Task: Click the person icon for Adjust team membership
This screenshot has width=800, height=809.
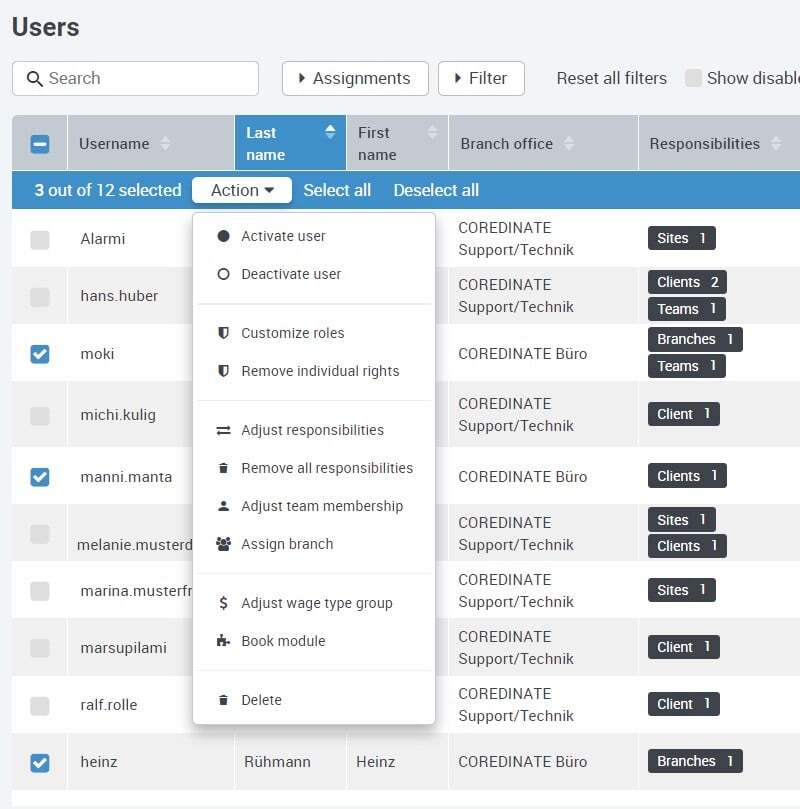Action: pyautogui.click(x=224, y=506)
